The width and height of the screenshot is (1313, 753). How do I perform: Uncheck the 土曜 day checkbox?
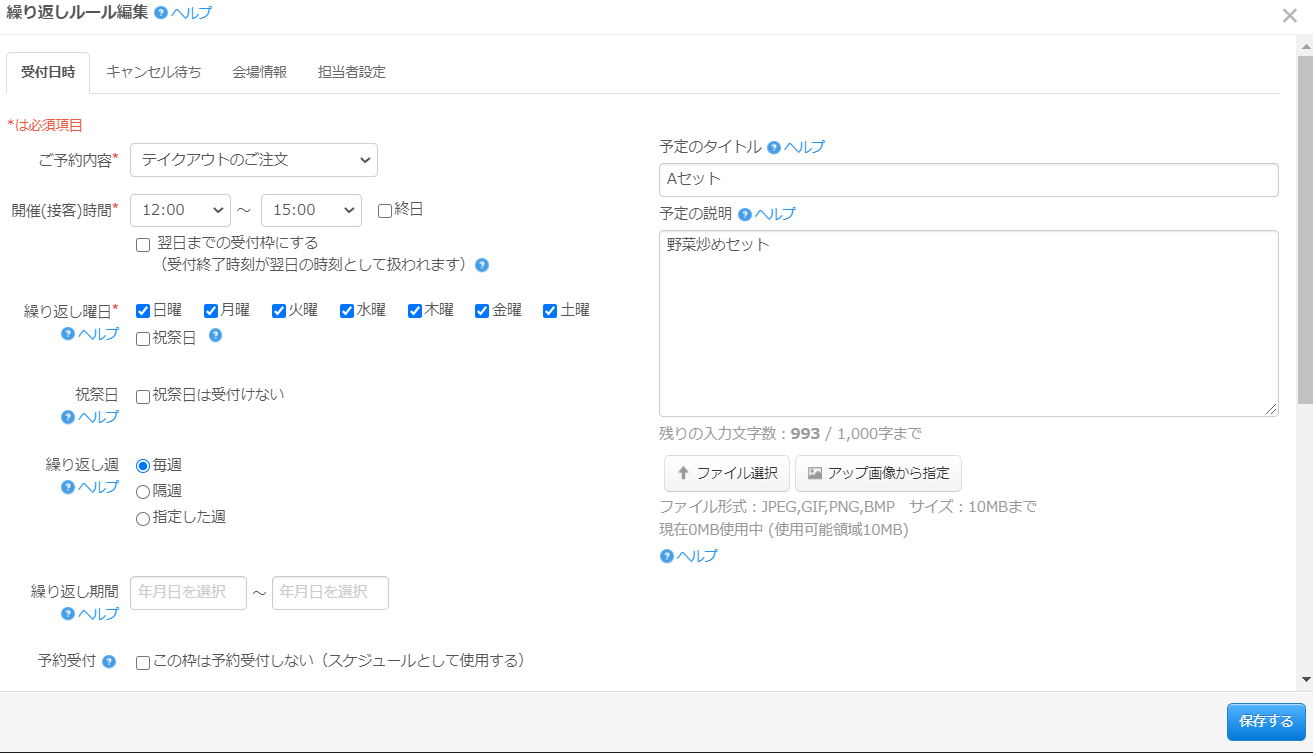pos(548,310)
